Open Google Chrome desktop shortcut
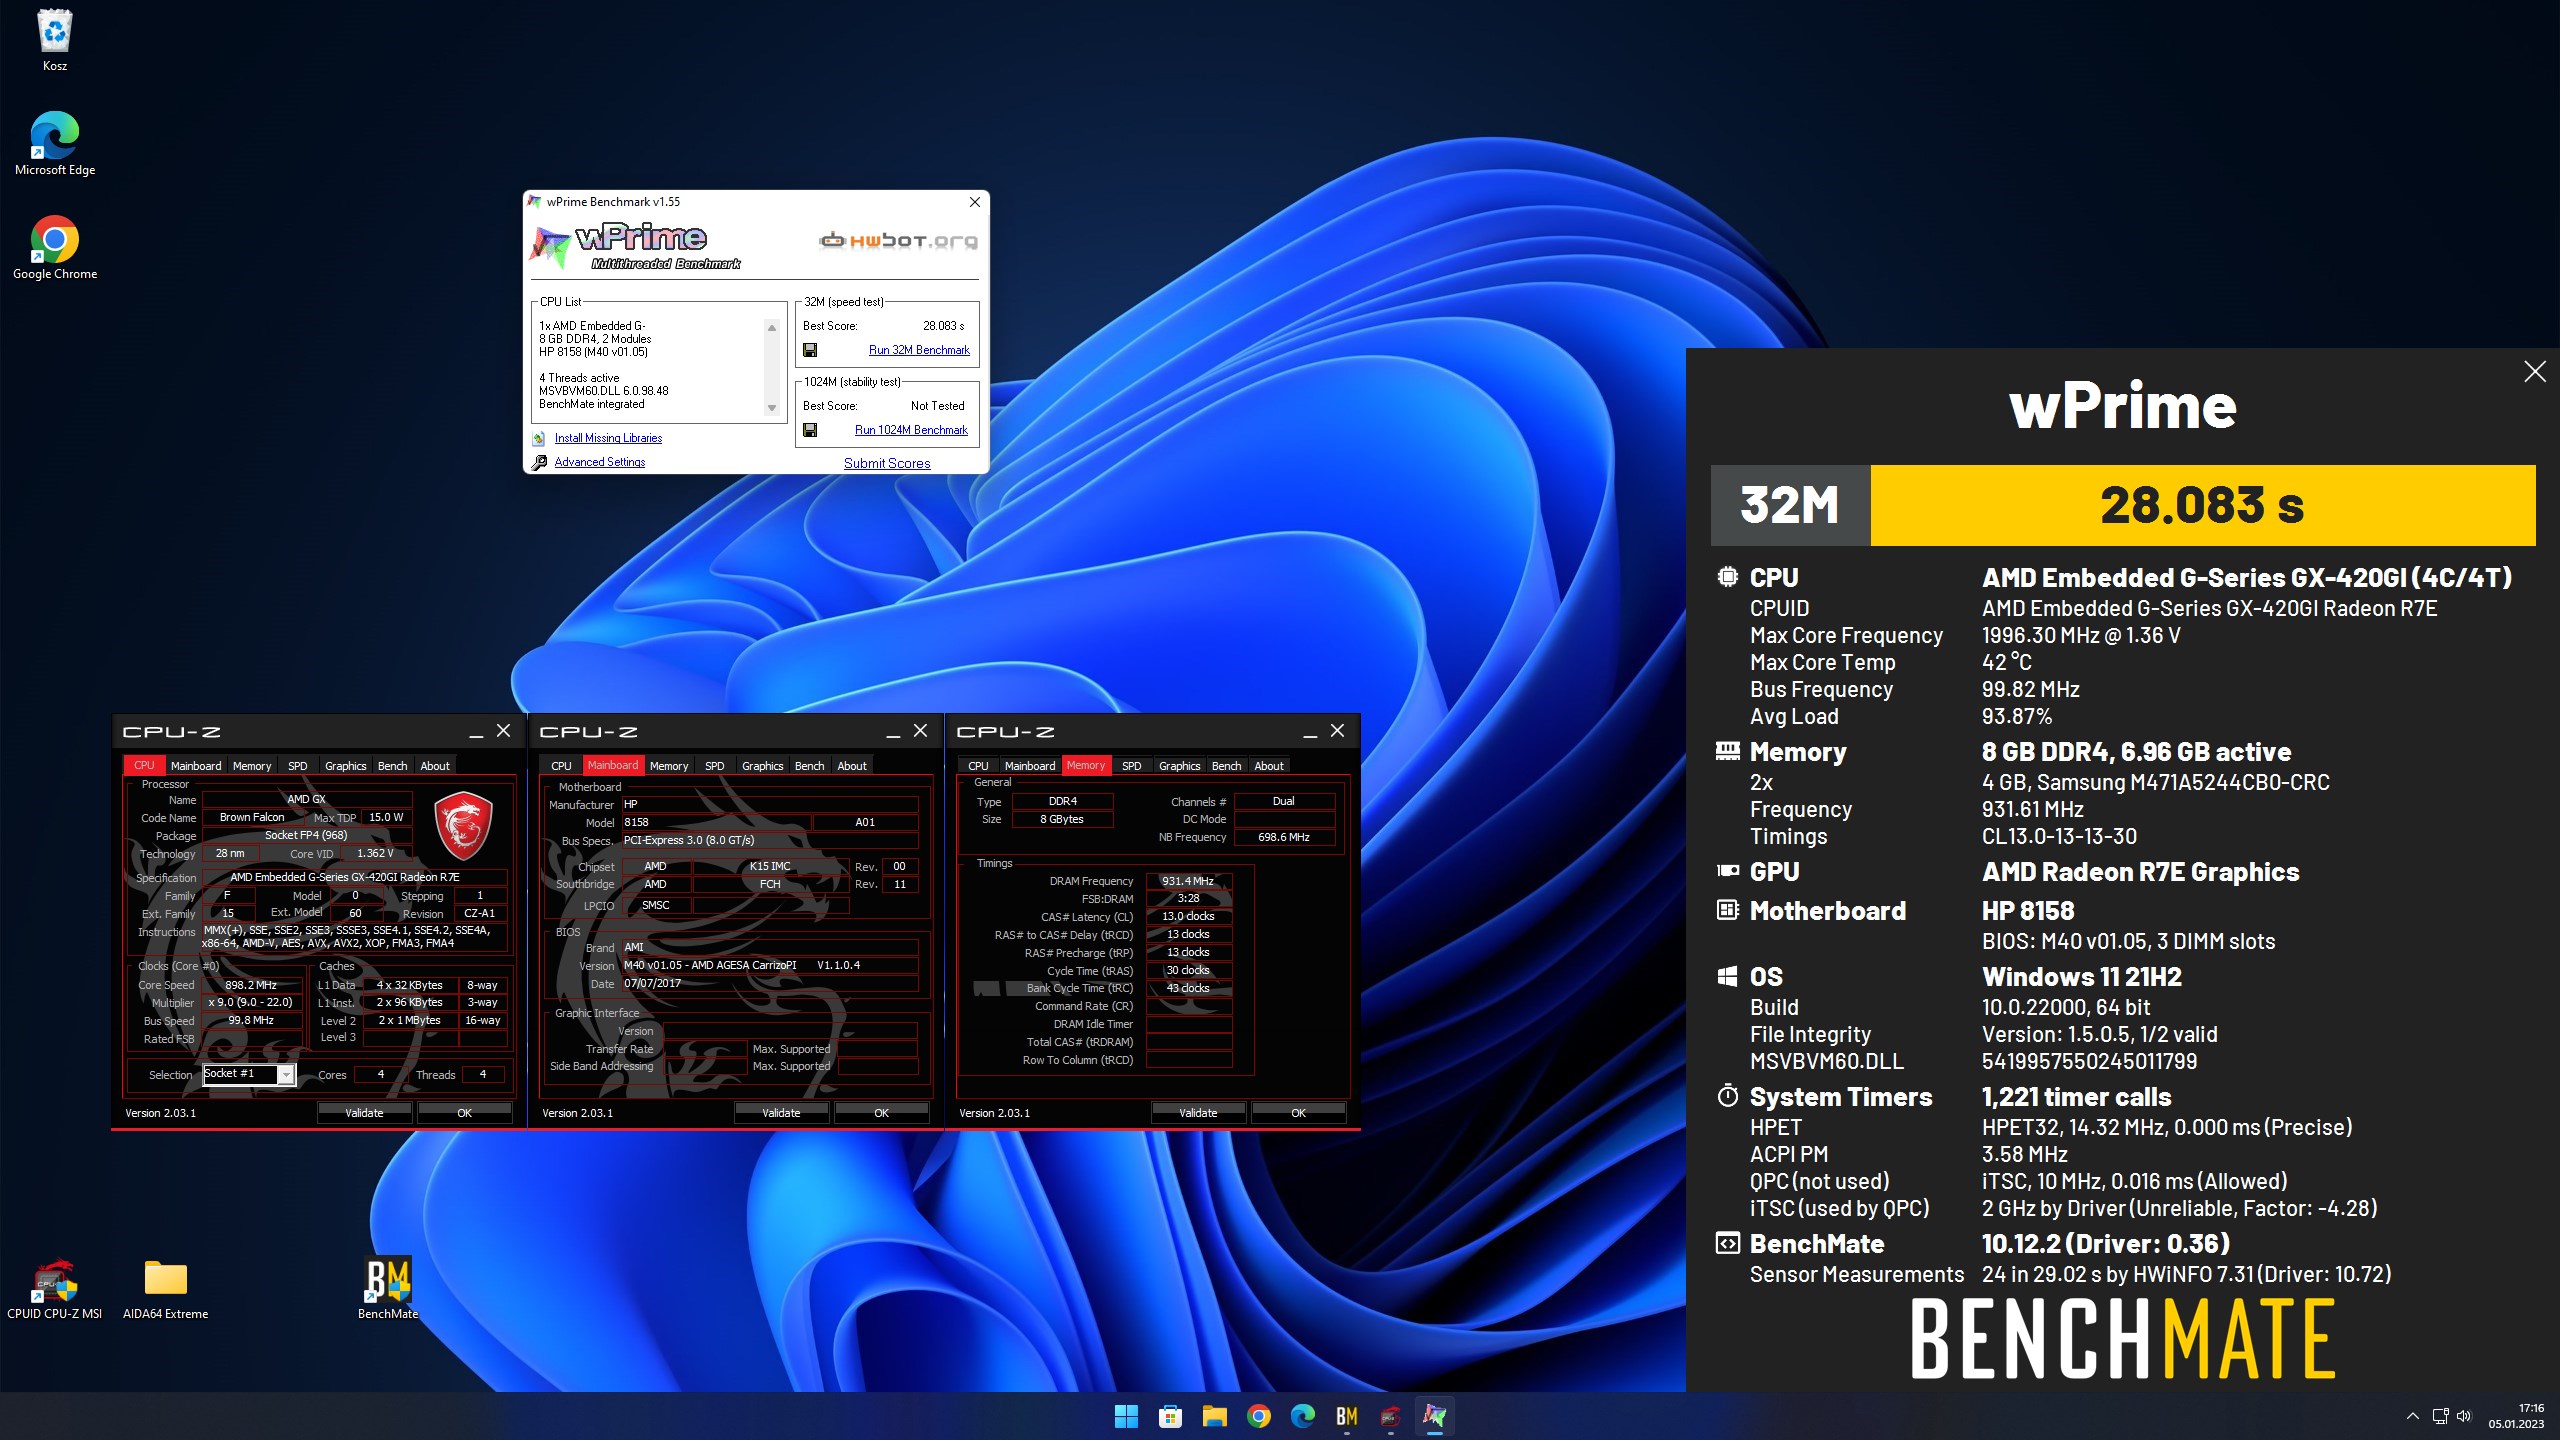The height and width of the screenshot is (1440, 2560). click(55, 247)
